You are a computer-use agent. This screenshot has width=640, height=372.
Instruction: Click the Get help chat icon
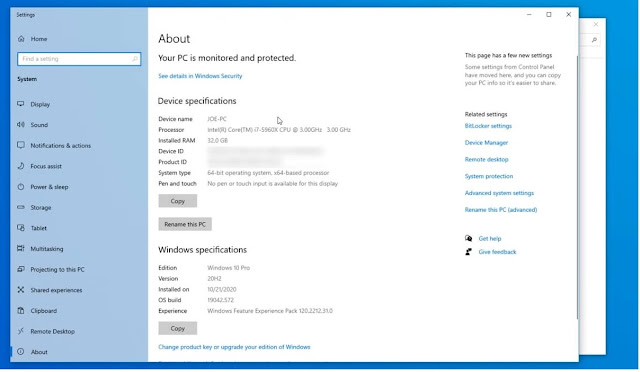(x=469, y=238)
